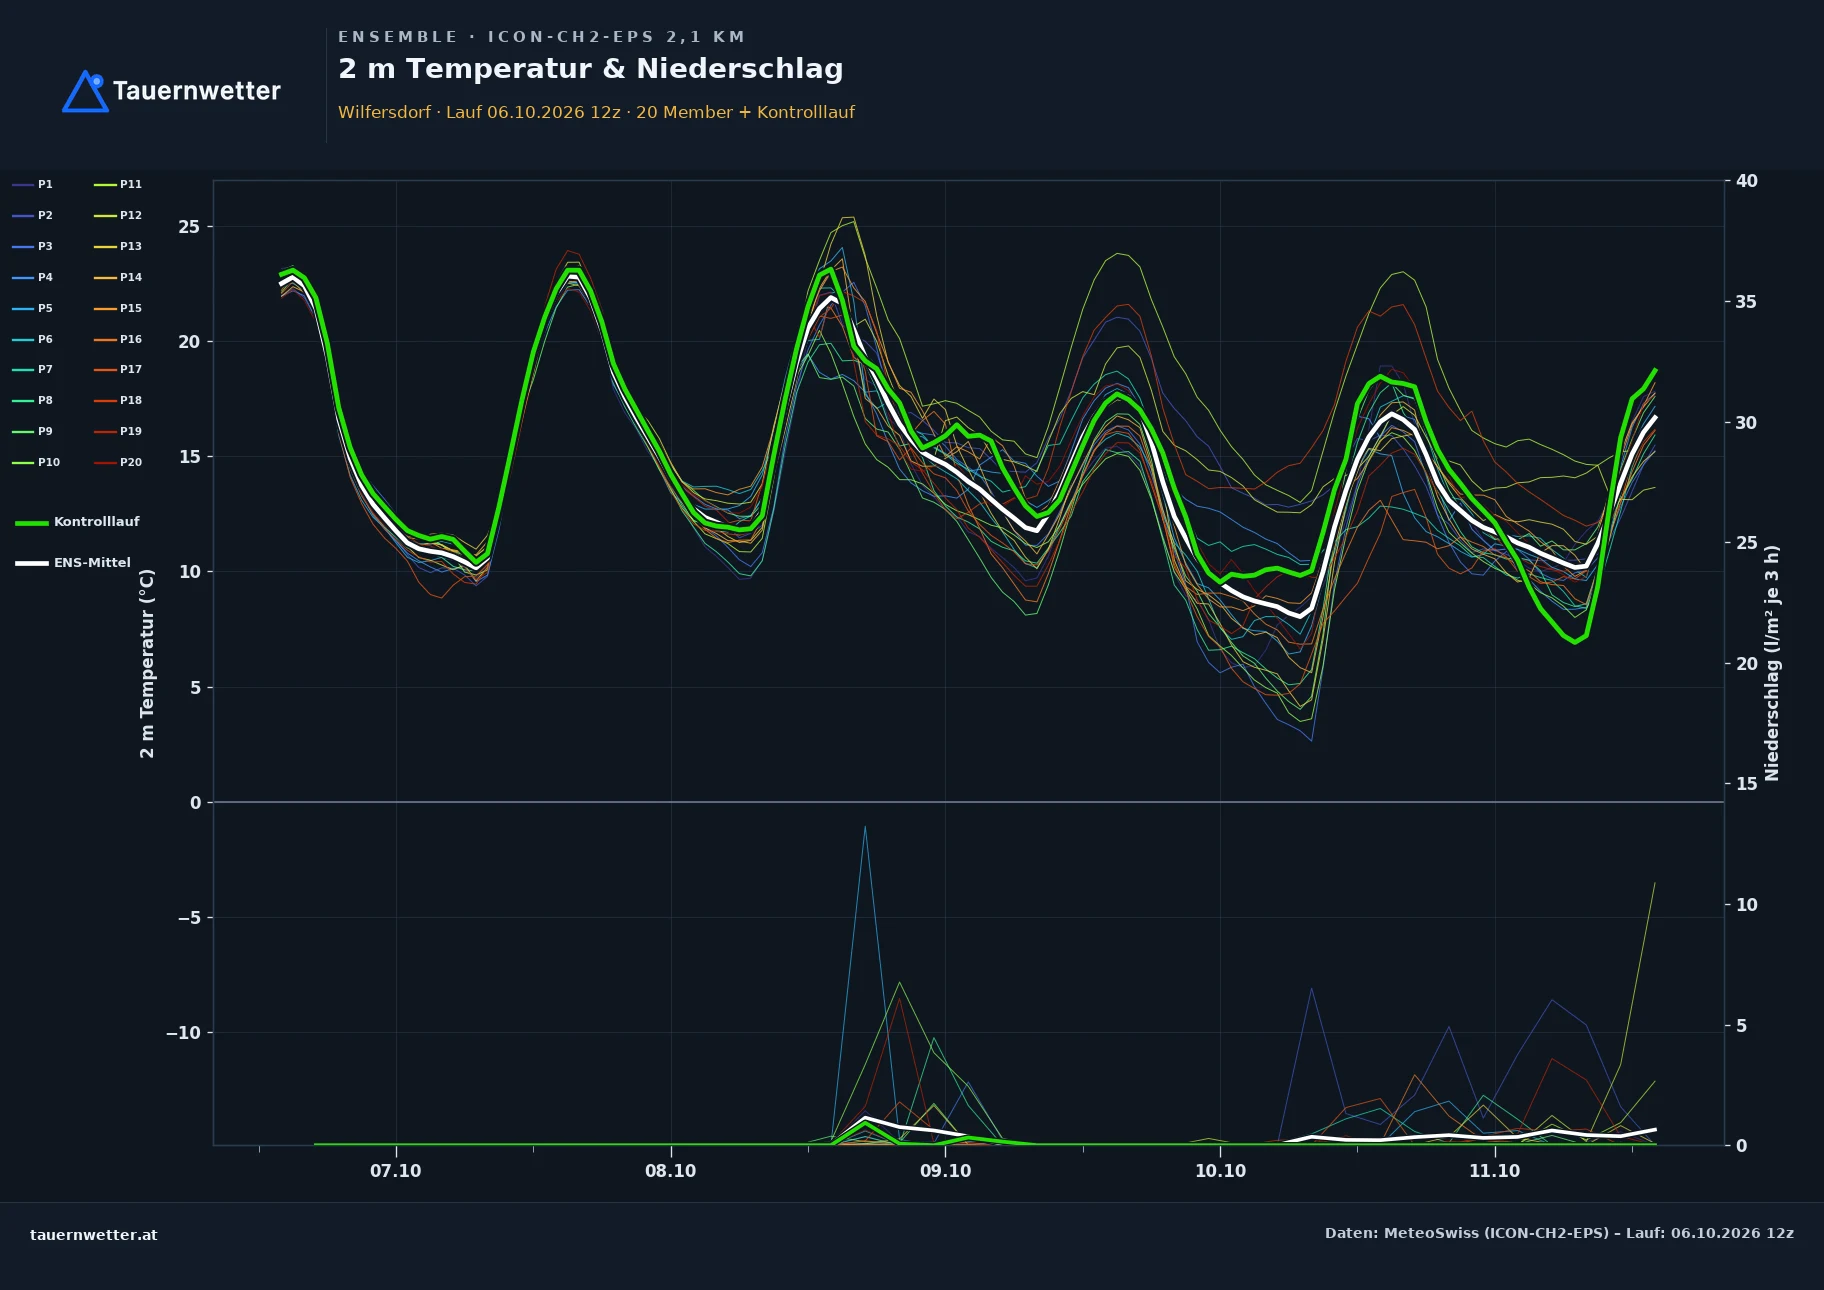The width and height of the screenshot is (1824, 1290).
Task: Select the P14 legend entry
Action: tap(118, 277)
